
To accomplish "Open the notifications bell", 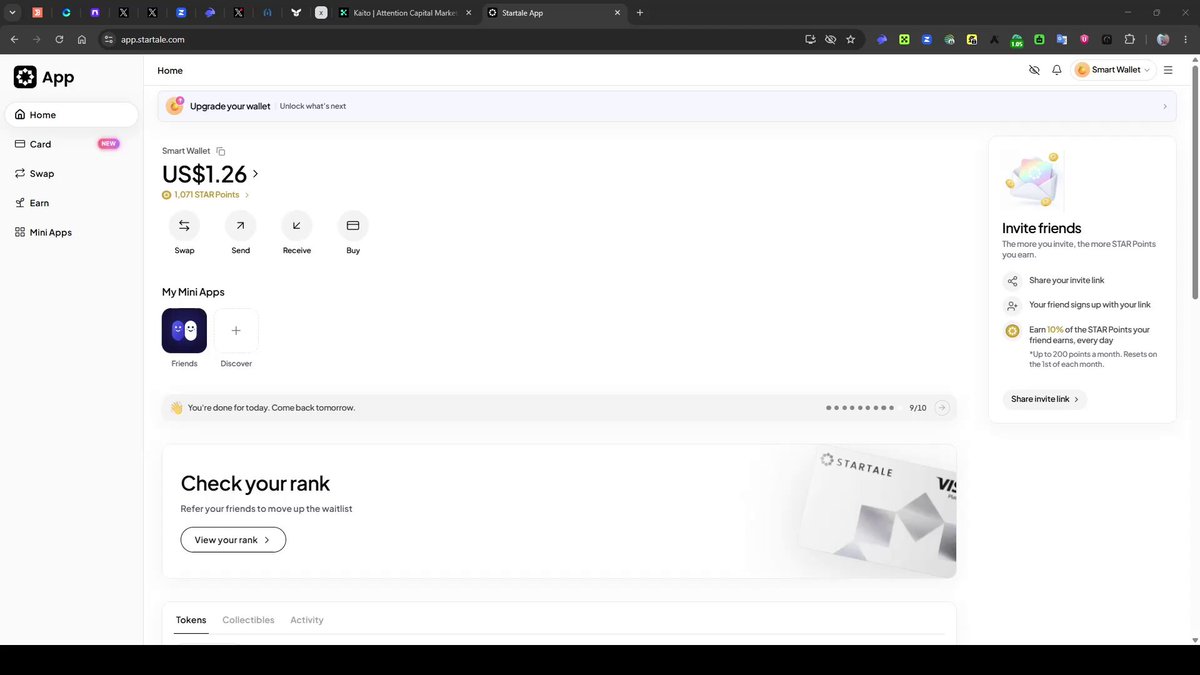I will 1057,70.
